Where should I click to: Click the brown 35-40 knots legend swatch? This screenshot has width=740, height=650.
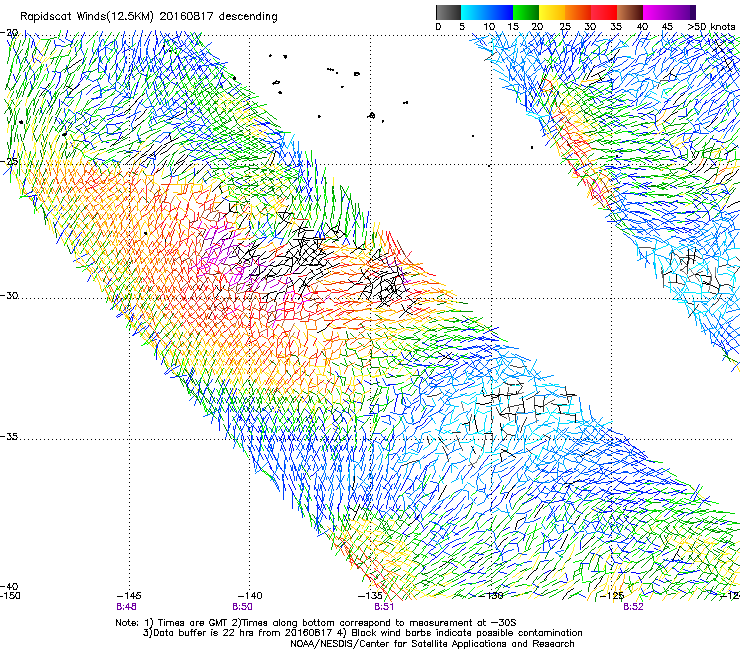pos(630,12)
